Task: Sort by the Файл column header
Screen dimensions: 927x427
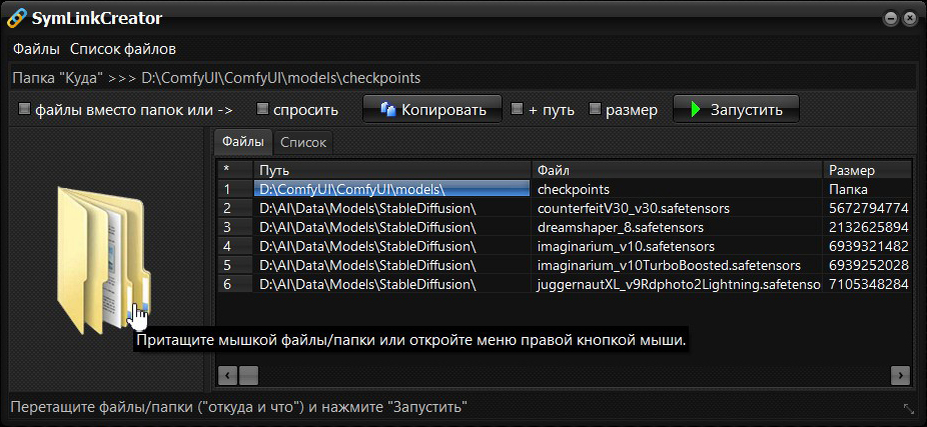Action: tap(677, 170)
